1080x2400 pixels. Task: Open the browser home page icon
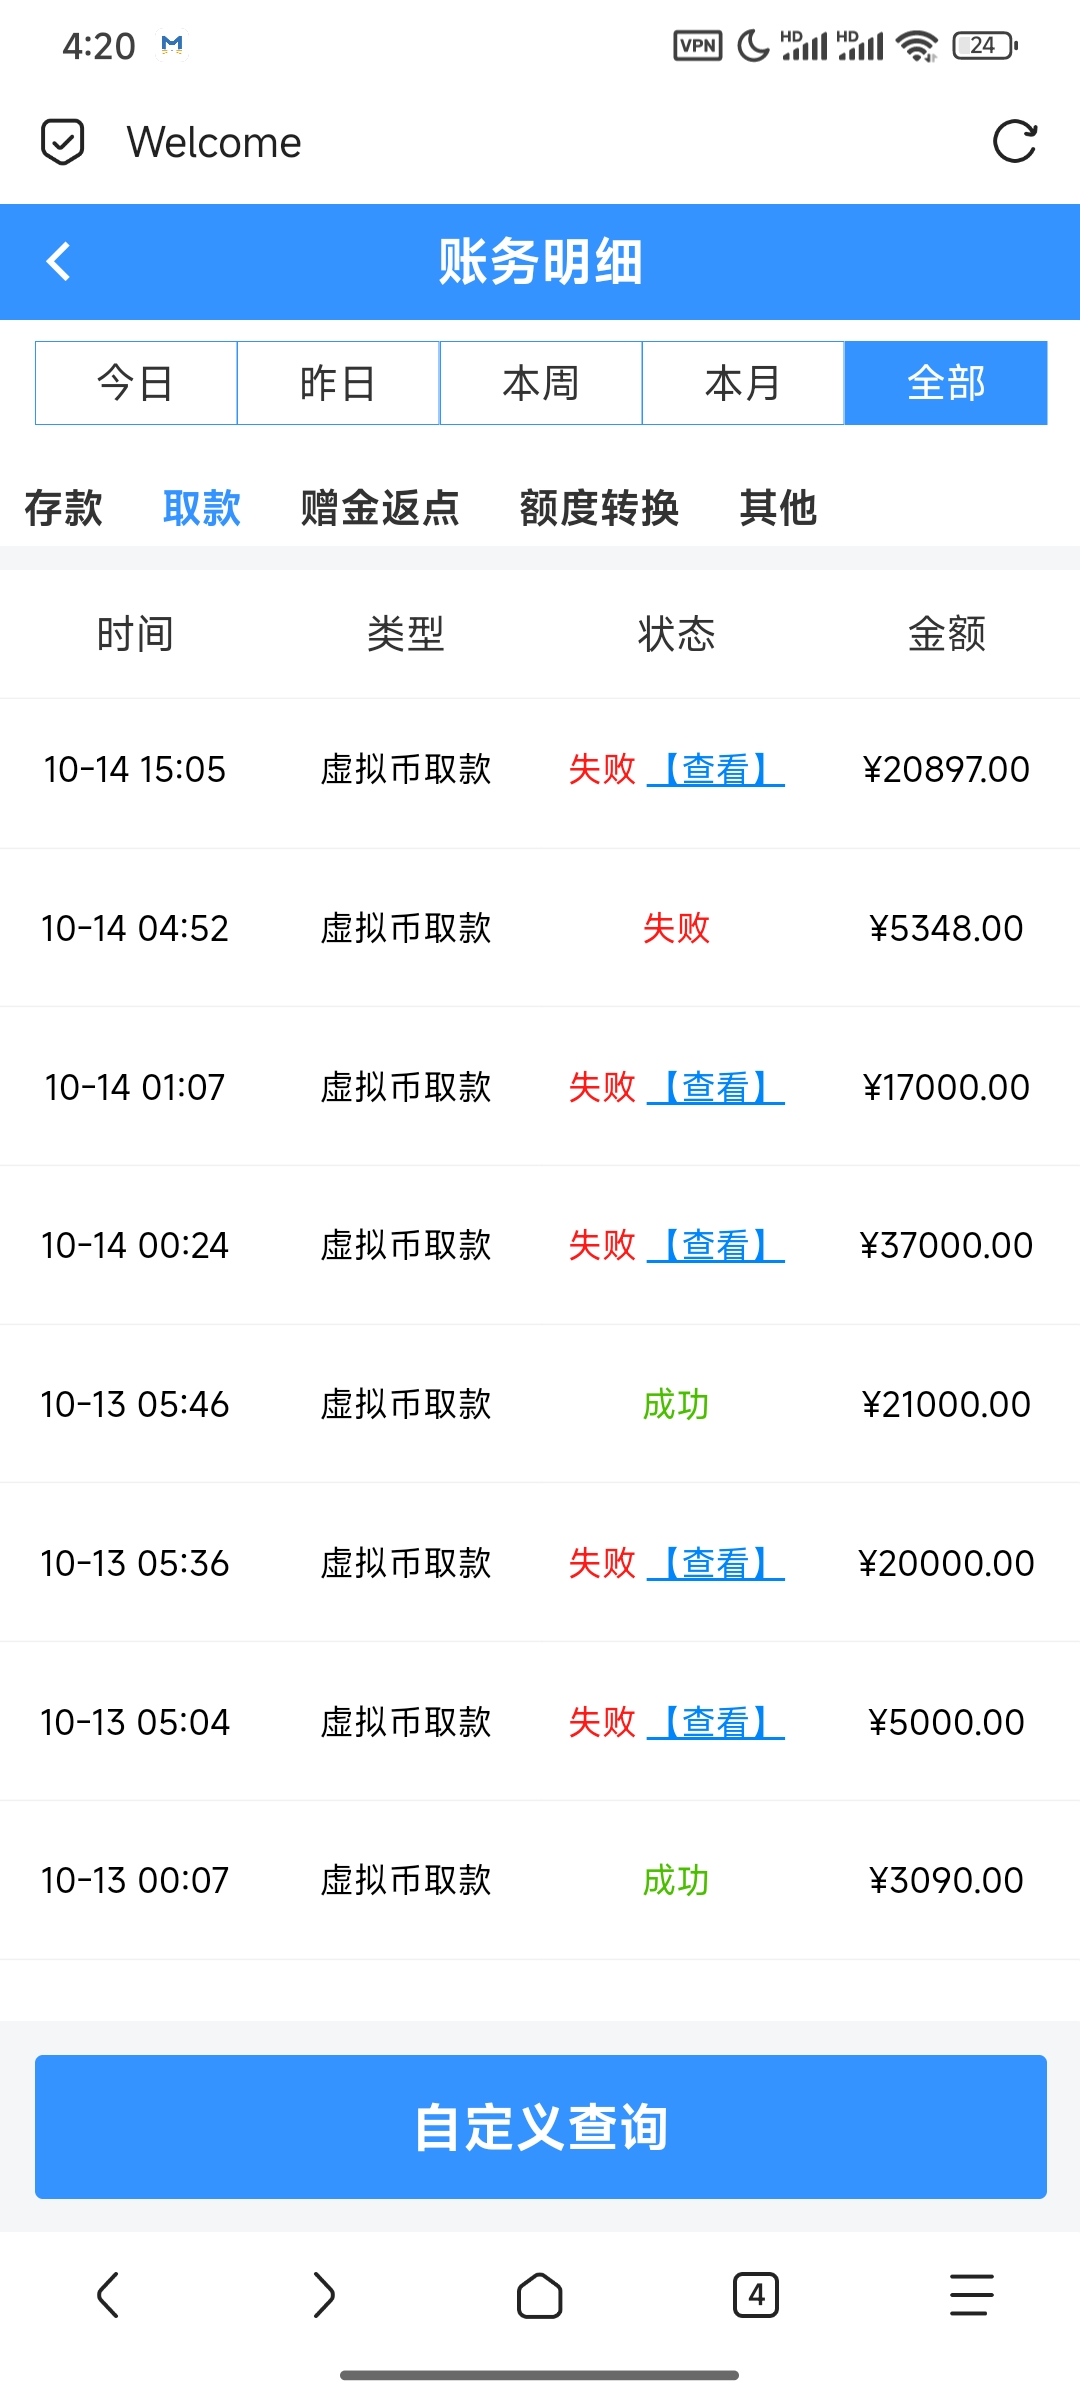click(x=540, y=2294)
